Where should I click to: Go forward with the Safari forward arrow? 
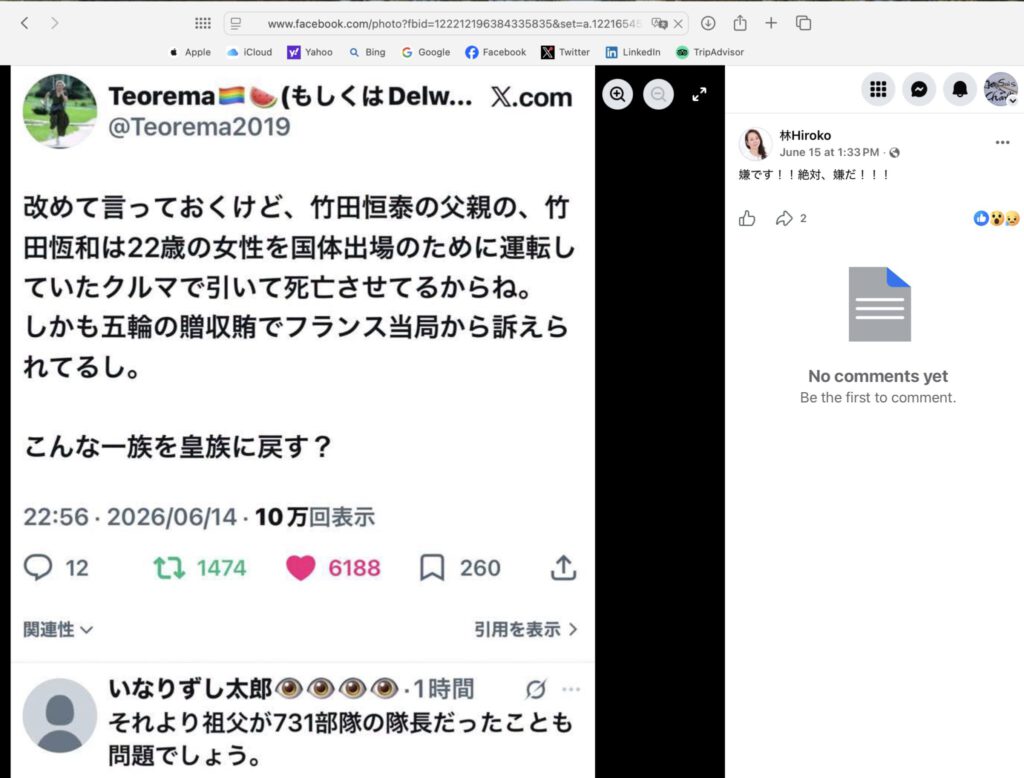click(x=55, y=24)
